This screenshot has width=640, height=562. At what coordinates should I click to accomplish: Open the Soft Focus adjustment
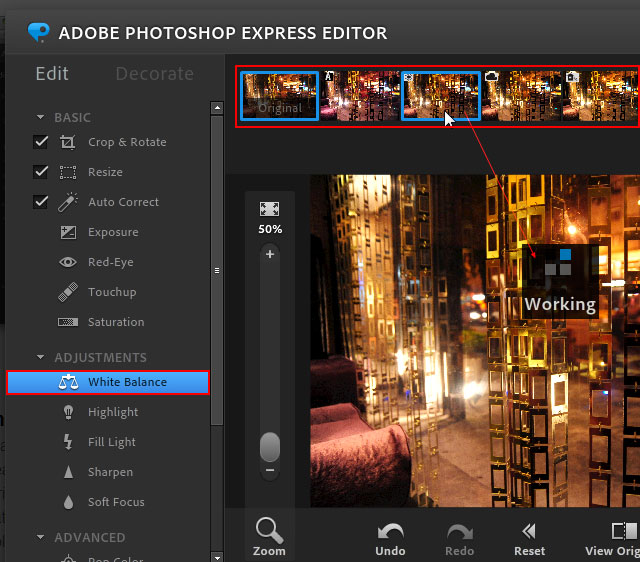116,502
